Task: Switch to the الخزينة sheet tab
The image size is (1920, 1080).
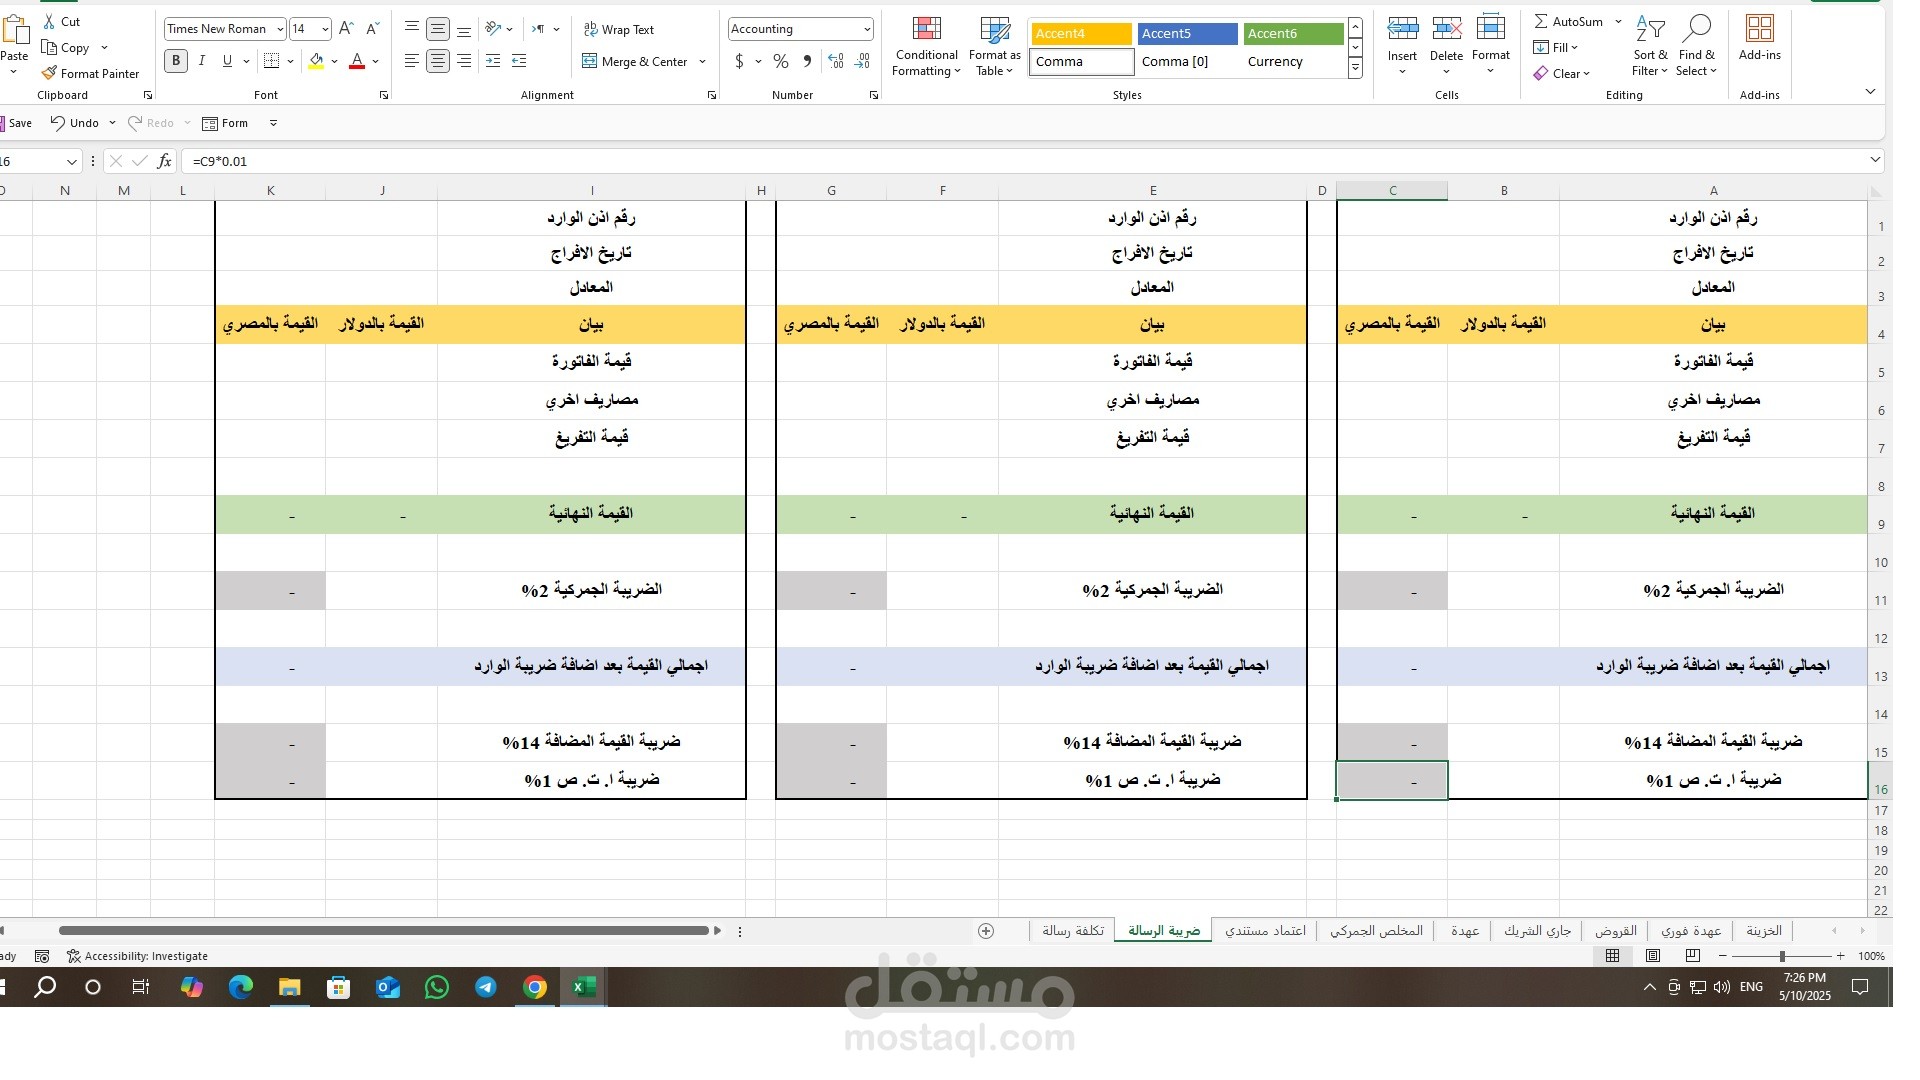Action: (x=1764, y=931)
